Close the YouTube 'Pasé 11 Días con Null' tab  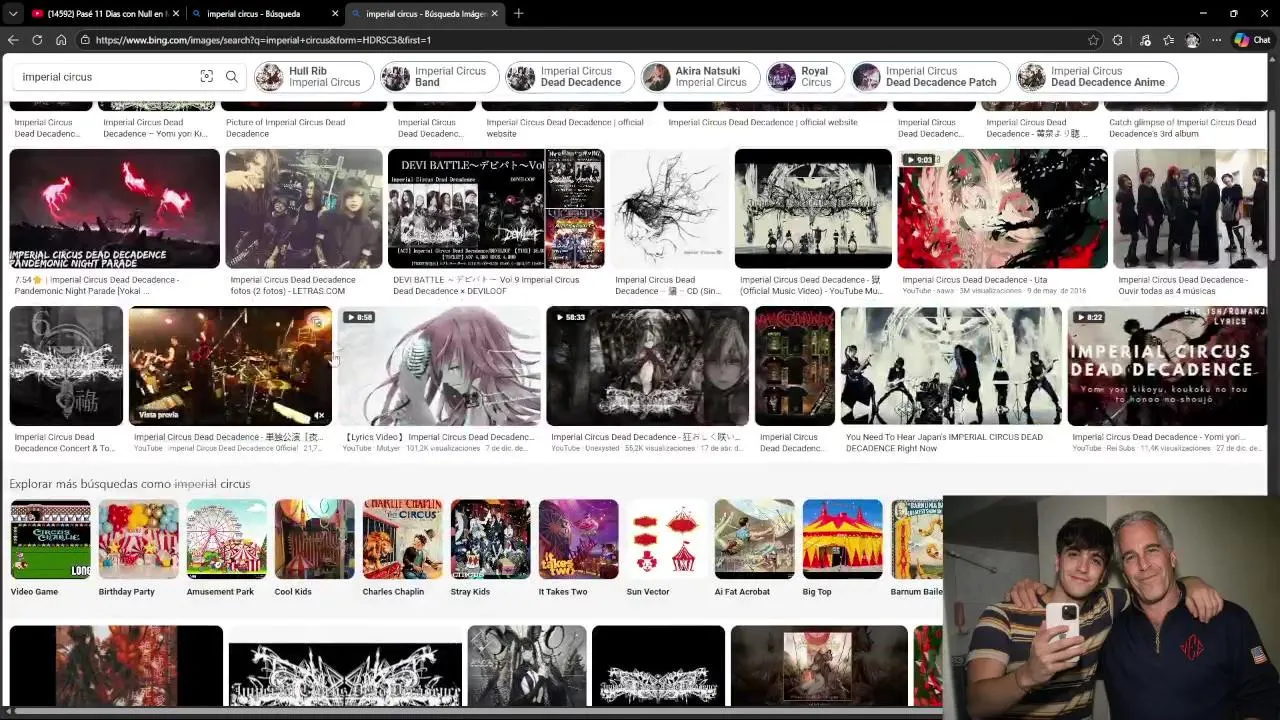pyautogui.click(x=176, y=14)
